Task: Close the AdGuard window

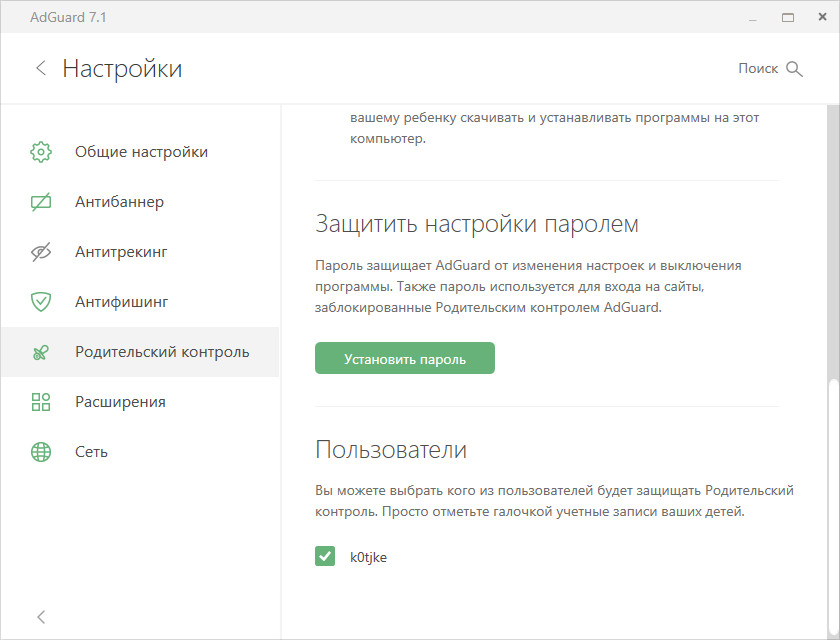Action: [x=822, y=17]
